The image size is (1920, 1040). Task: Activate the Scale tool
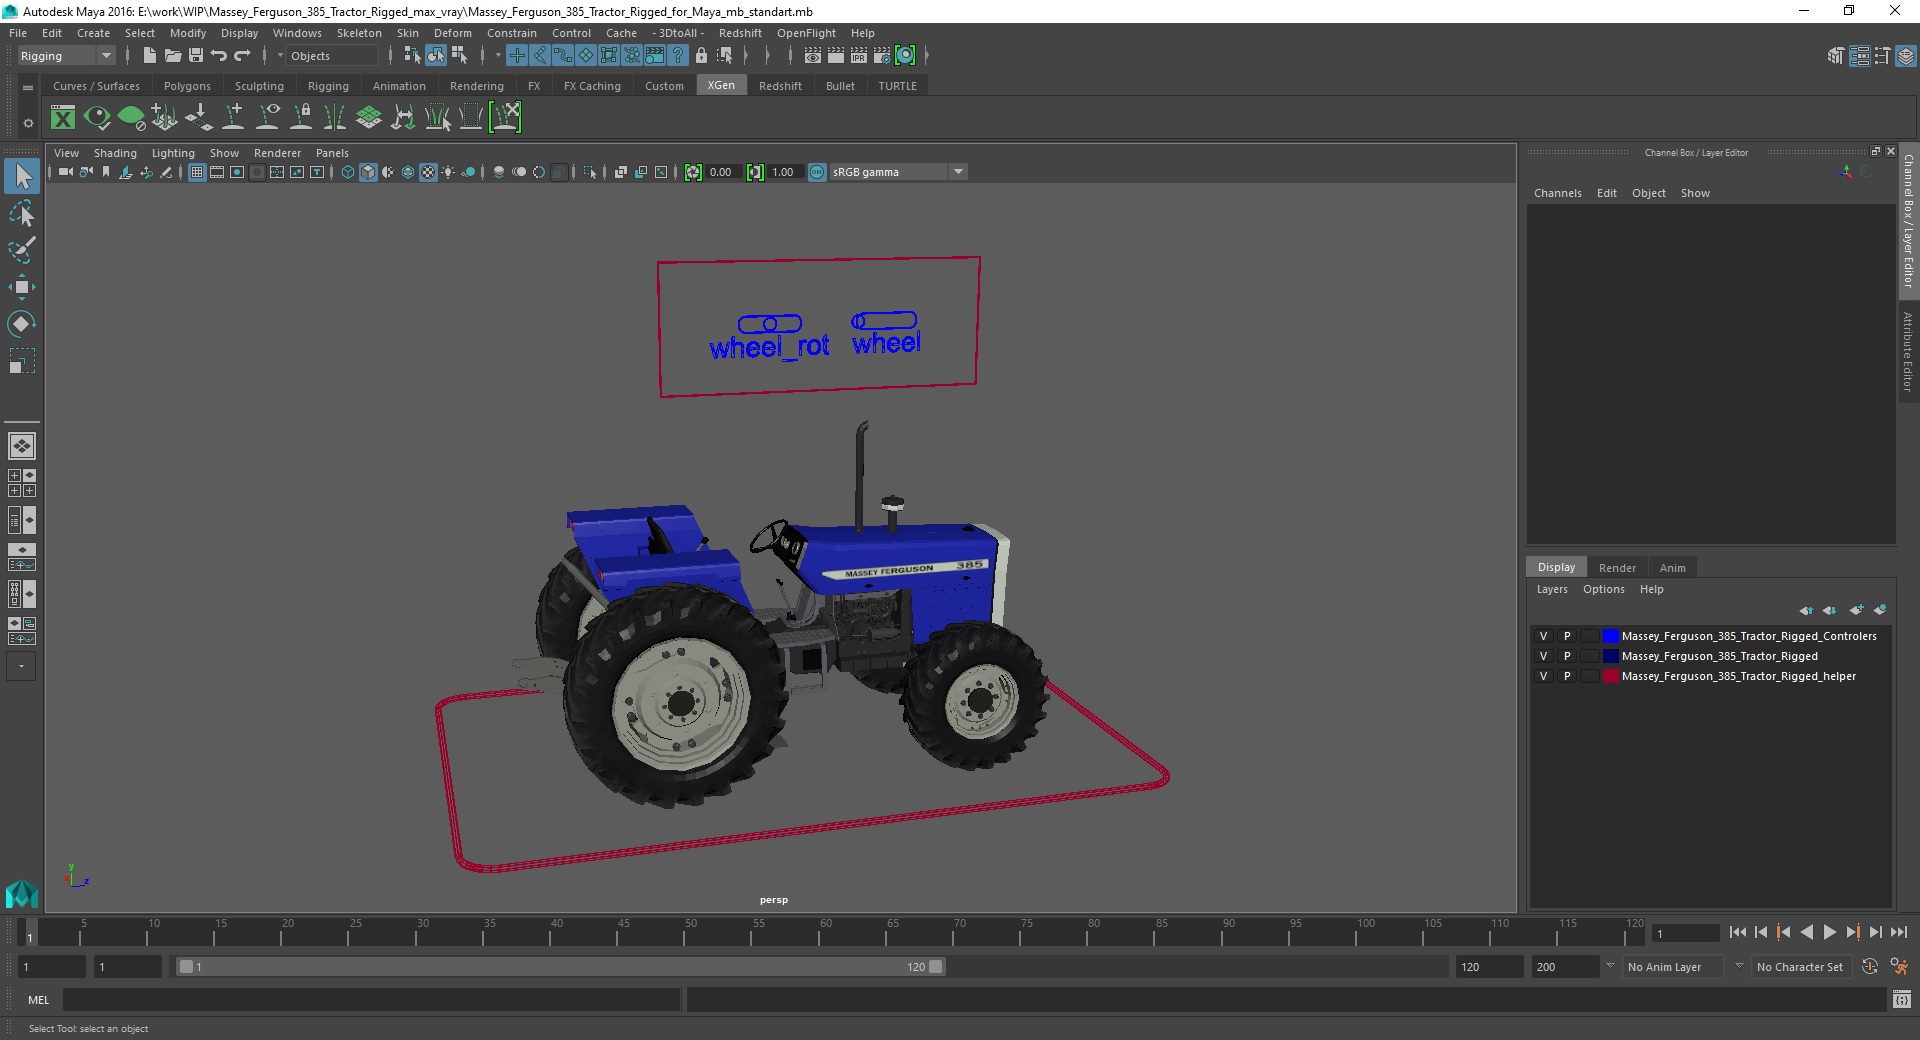pos(22,360)
